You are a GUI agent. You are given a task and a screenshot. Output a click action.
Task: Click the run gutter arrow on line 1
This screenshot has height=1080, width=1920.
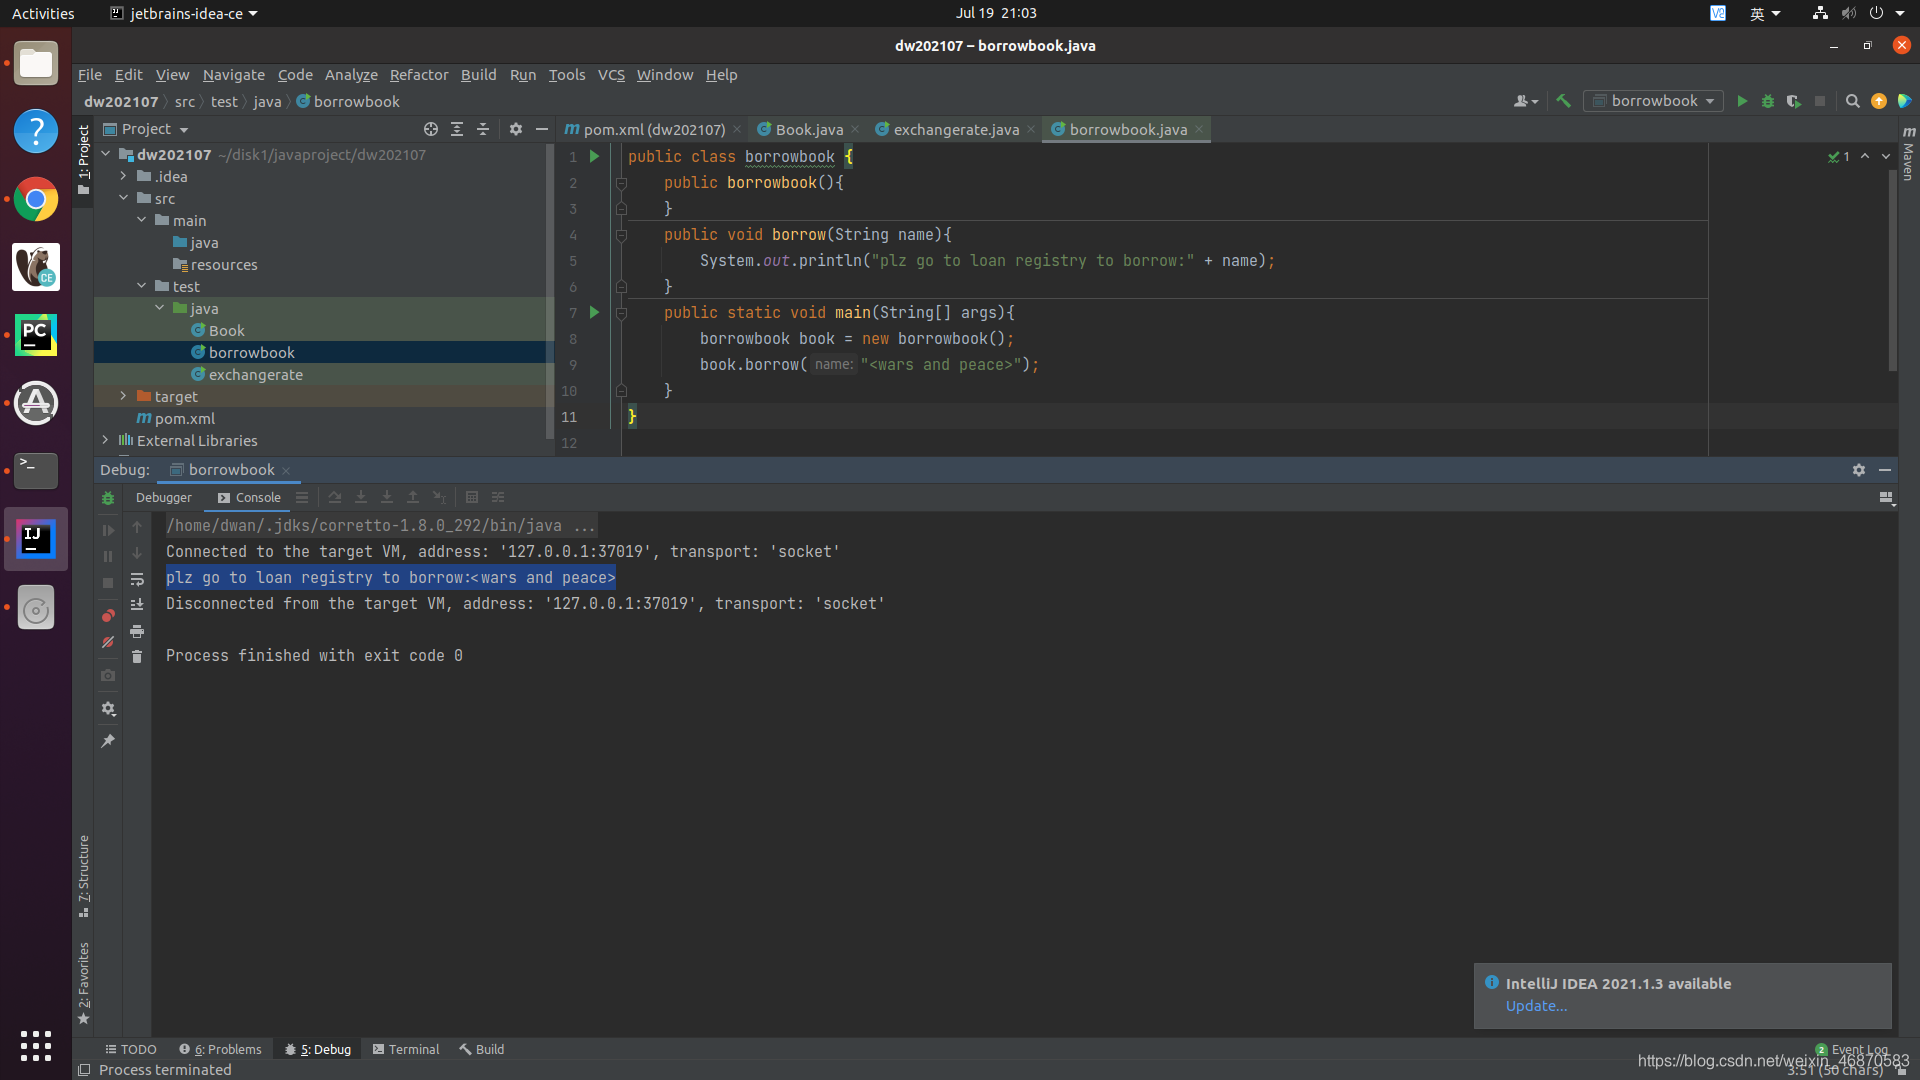coord(595,157)
